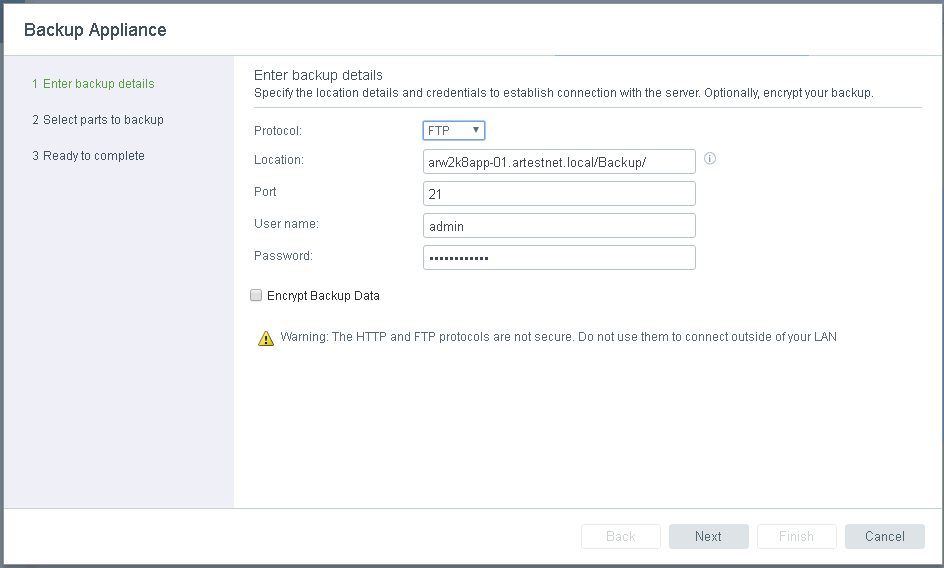Image resolution: width=944 pixels, height=568 pixels.
Task: Focus the Password input field
Action: 559,258
